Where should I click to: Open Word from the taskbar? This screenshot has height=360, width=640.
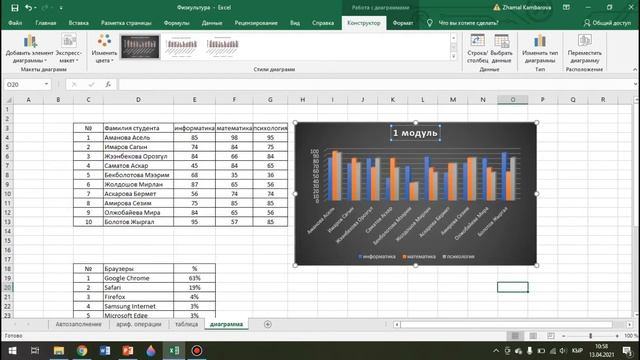coord(105,351)
